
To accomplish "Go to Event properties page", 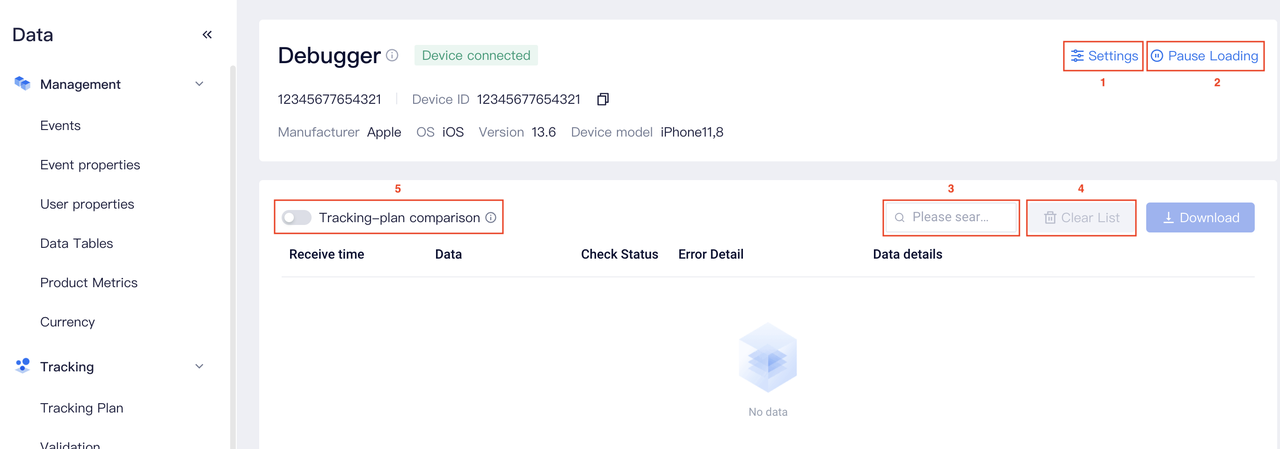I will (x=90, y=165).
